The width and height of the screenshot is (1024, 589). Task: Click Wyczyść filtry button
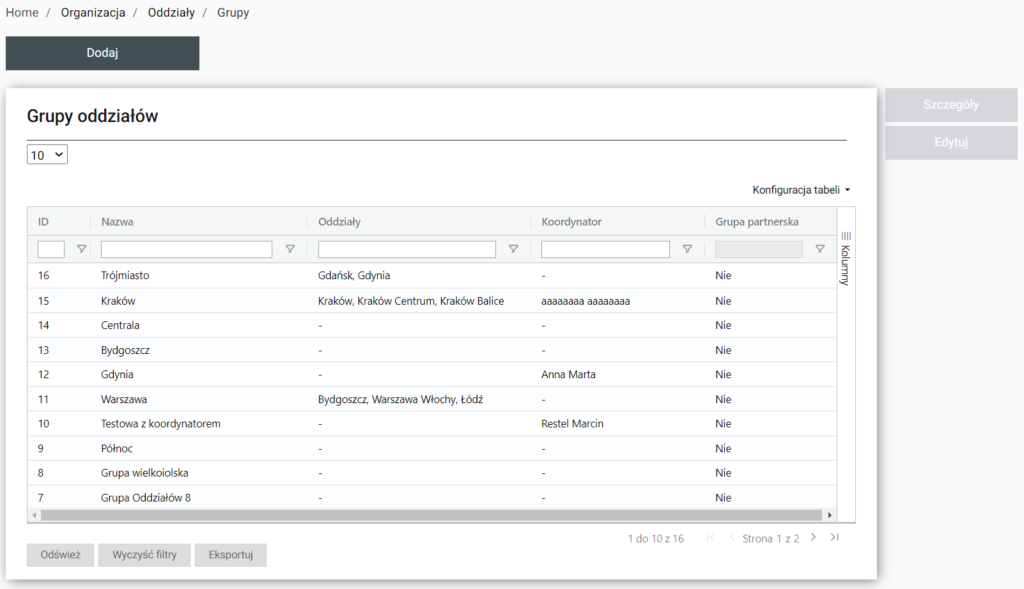click(145, 555)
